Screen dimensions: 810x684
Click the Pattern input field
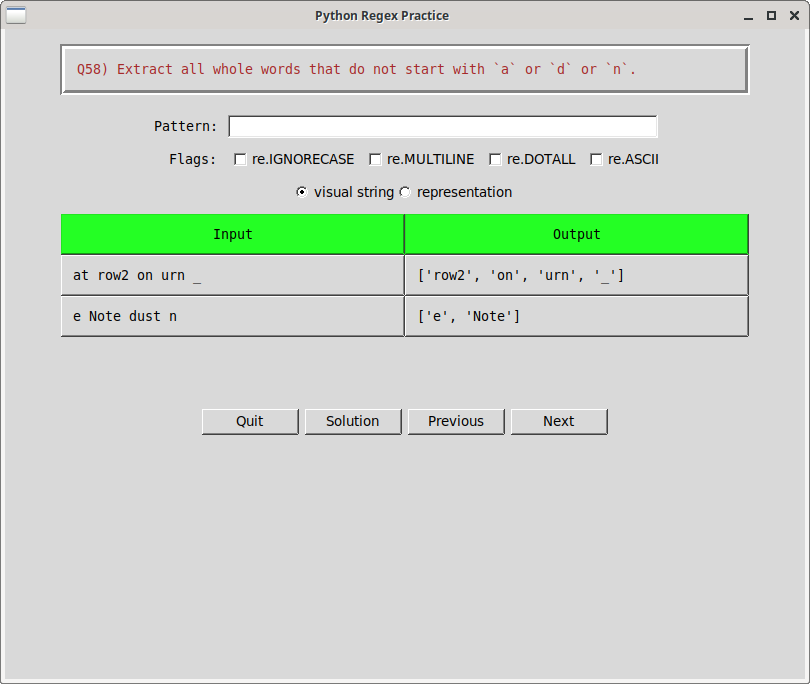point(443,127)
